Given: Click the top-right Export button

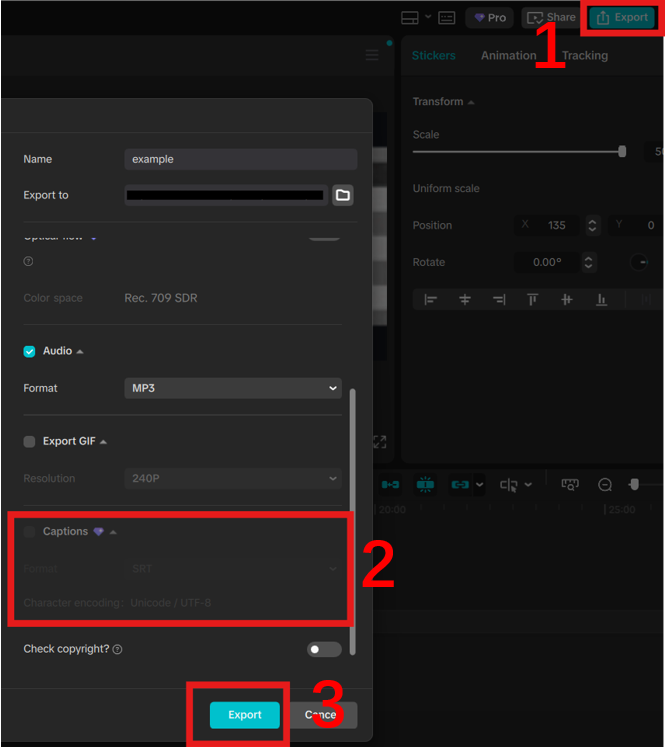Looking at the screenshot, I should (622, 18).
